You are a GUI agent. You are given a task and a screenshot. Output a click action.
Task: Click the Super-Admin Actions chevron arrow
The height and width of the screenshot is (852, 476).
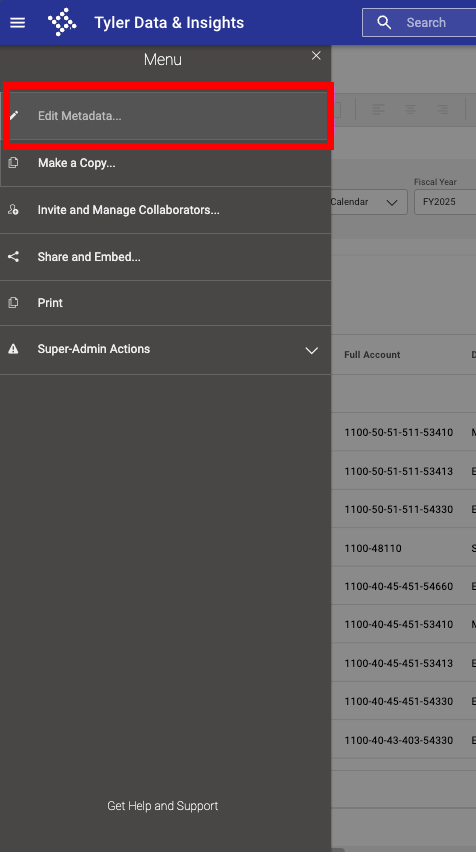click(x=311, y=350)
